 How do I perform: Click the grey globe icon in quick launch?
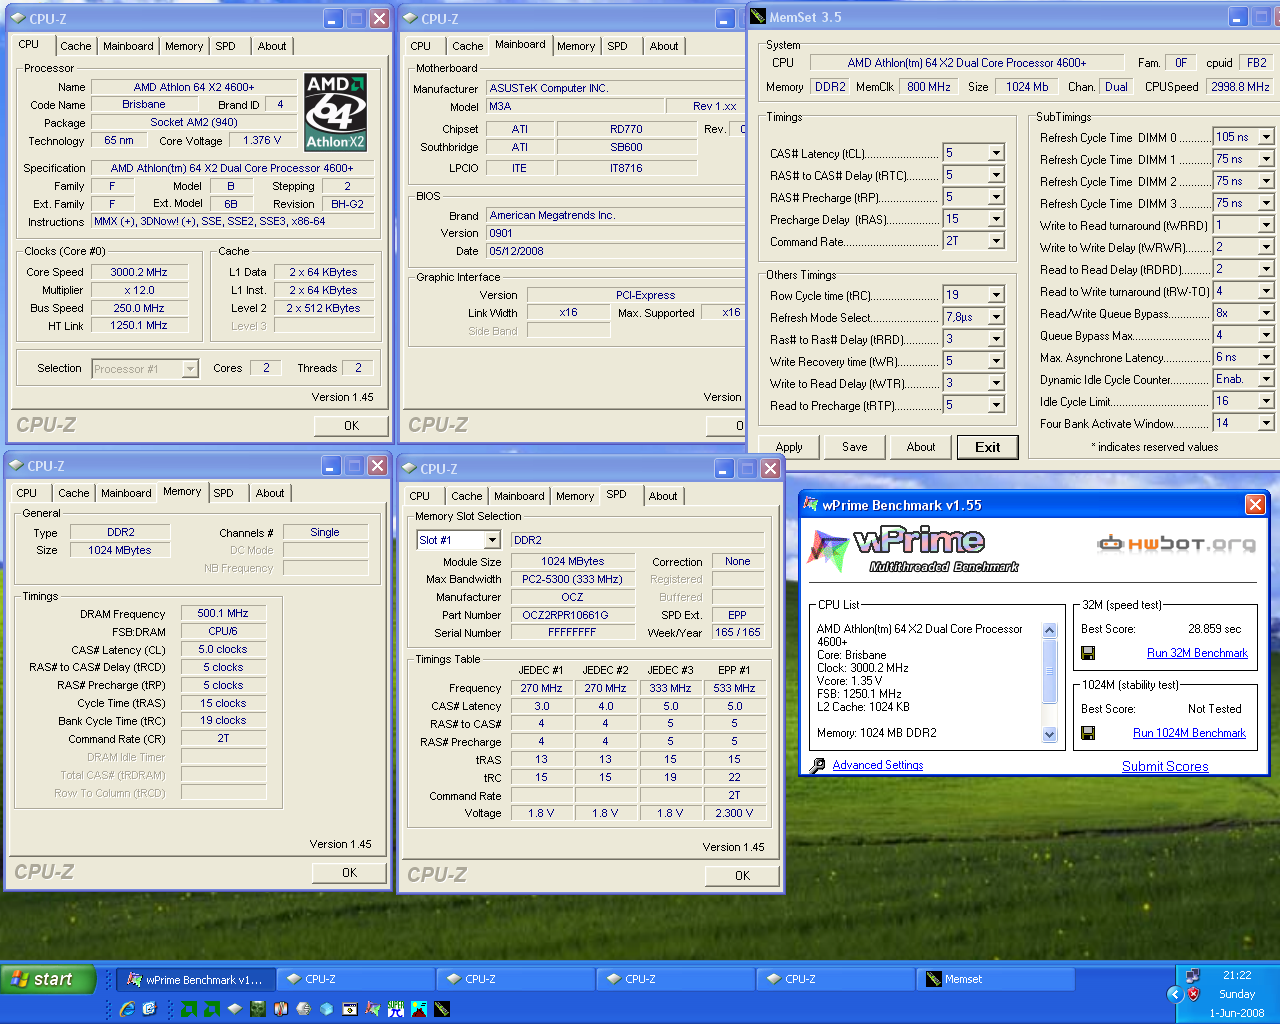(x=303, y=1009)
